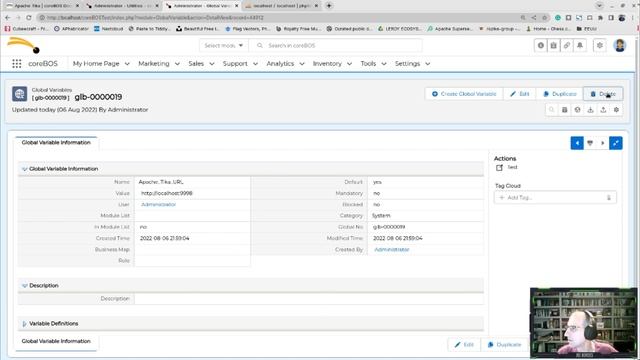Click the value Apache_Tika_URL in Name
Viewport: 640px width, 360px height.
click(x=161, y=182)
